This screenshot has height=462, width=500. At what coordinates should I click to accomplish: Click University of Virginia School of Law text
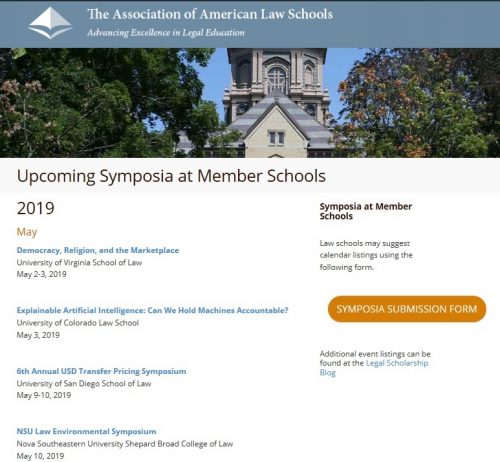(x=79, y=263)
